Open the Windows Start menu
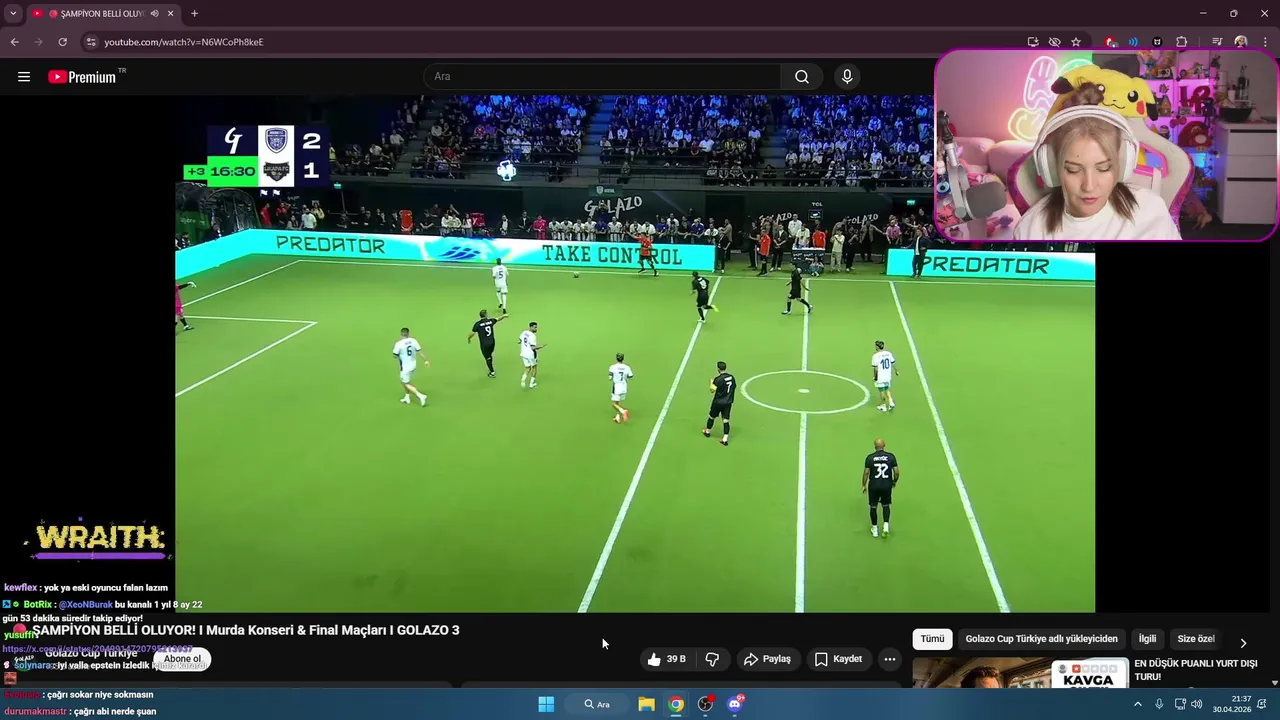Screen dimensions: 1280x720 [546, 704]
